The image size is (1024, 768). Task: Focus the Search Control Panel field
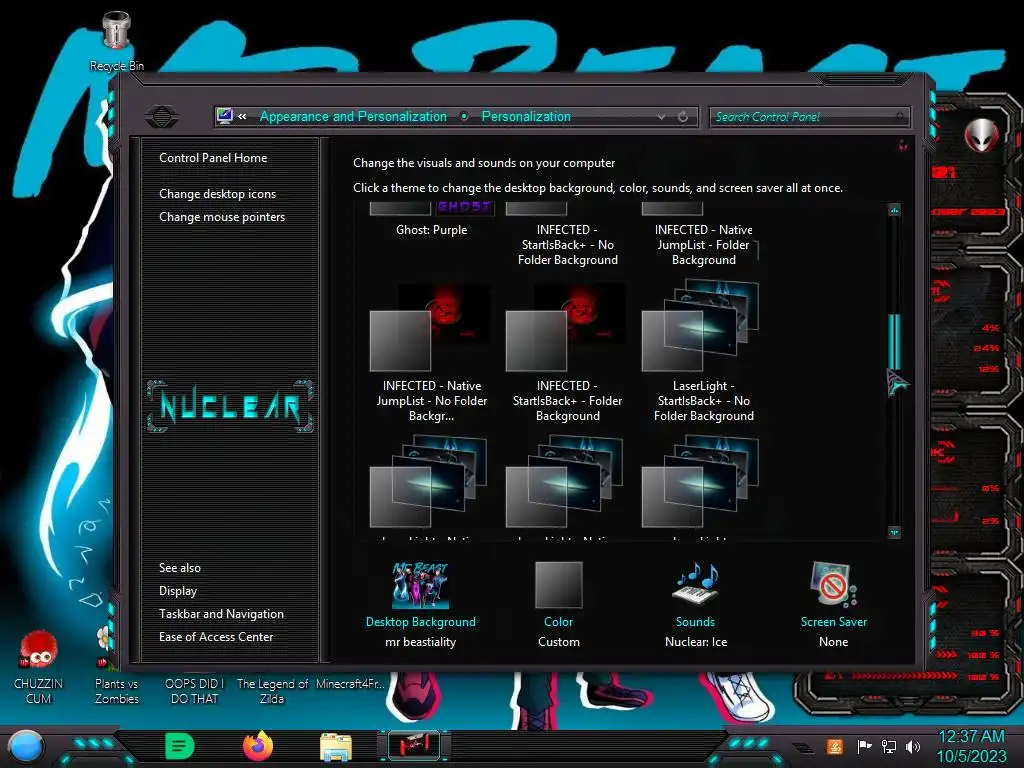tap(809, 117)
